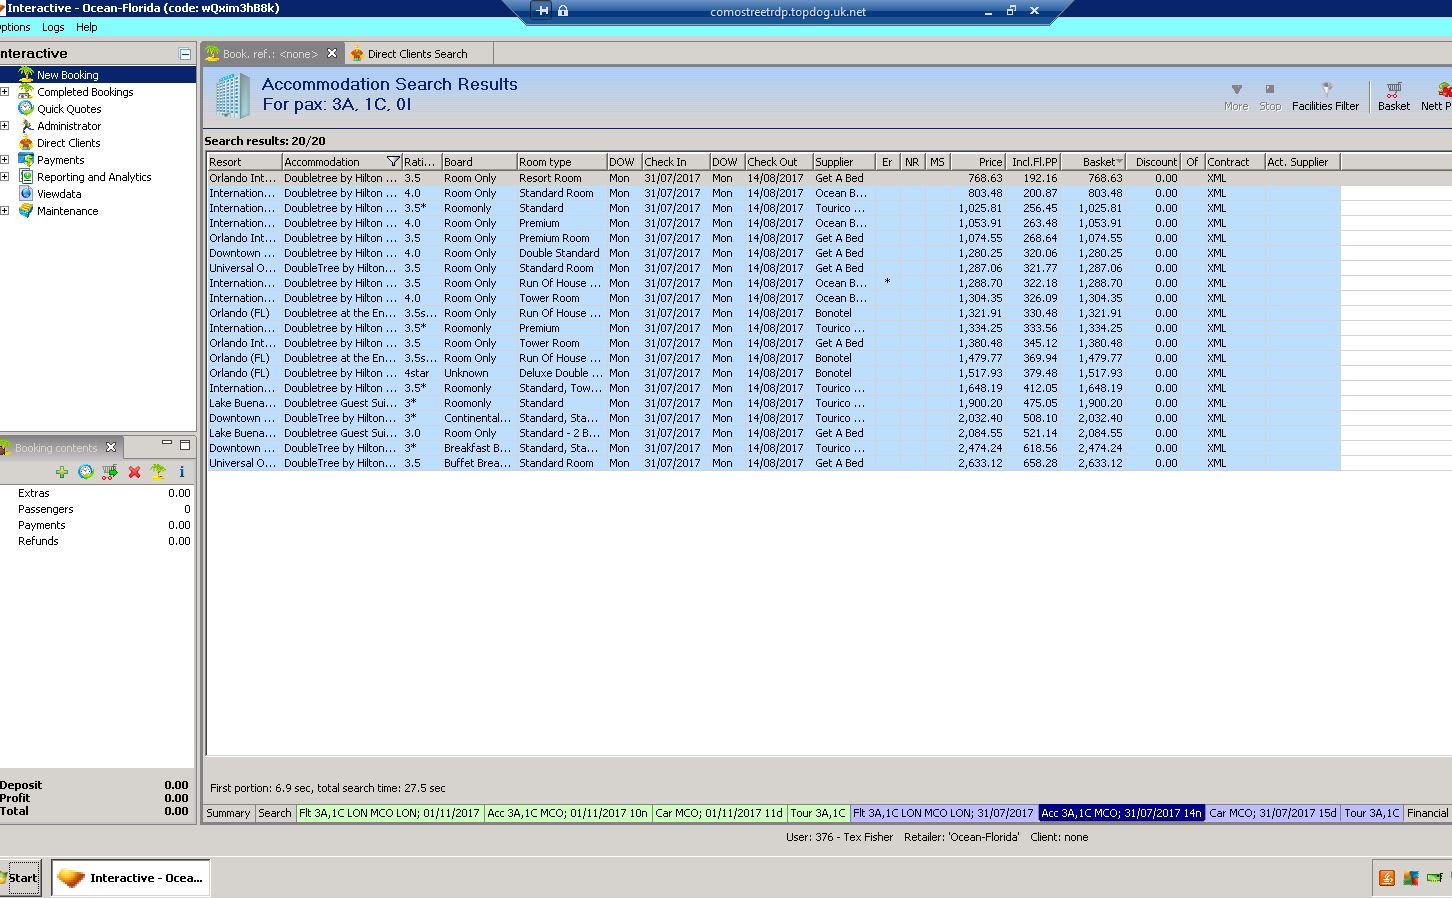Click the basket checkout cart icon in Booking contents

(x=110, y=472)
